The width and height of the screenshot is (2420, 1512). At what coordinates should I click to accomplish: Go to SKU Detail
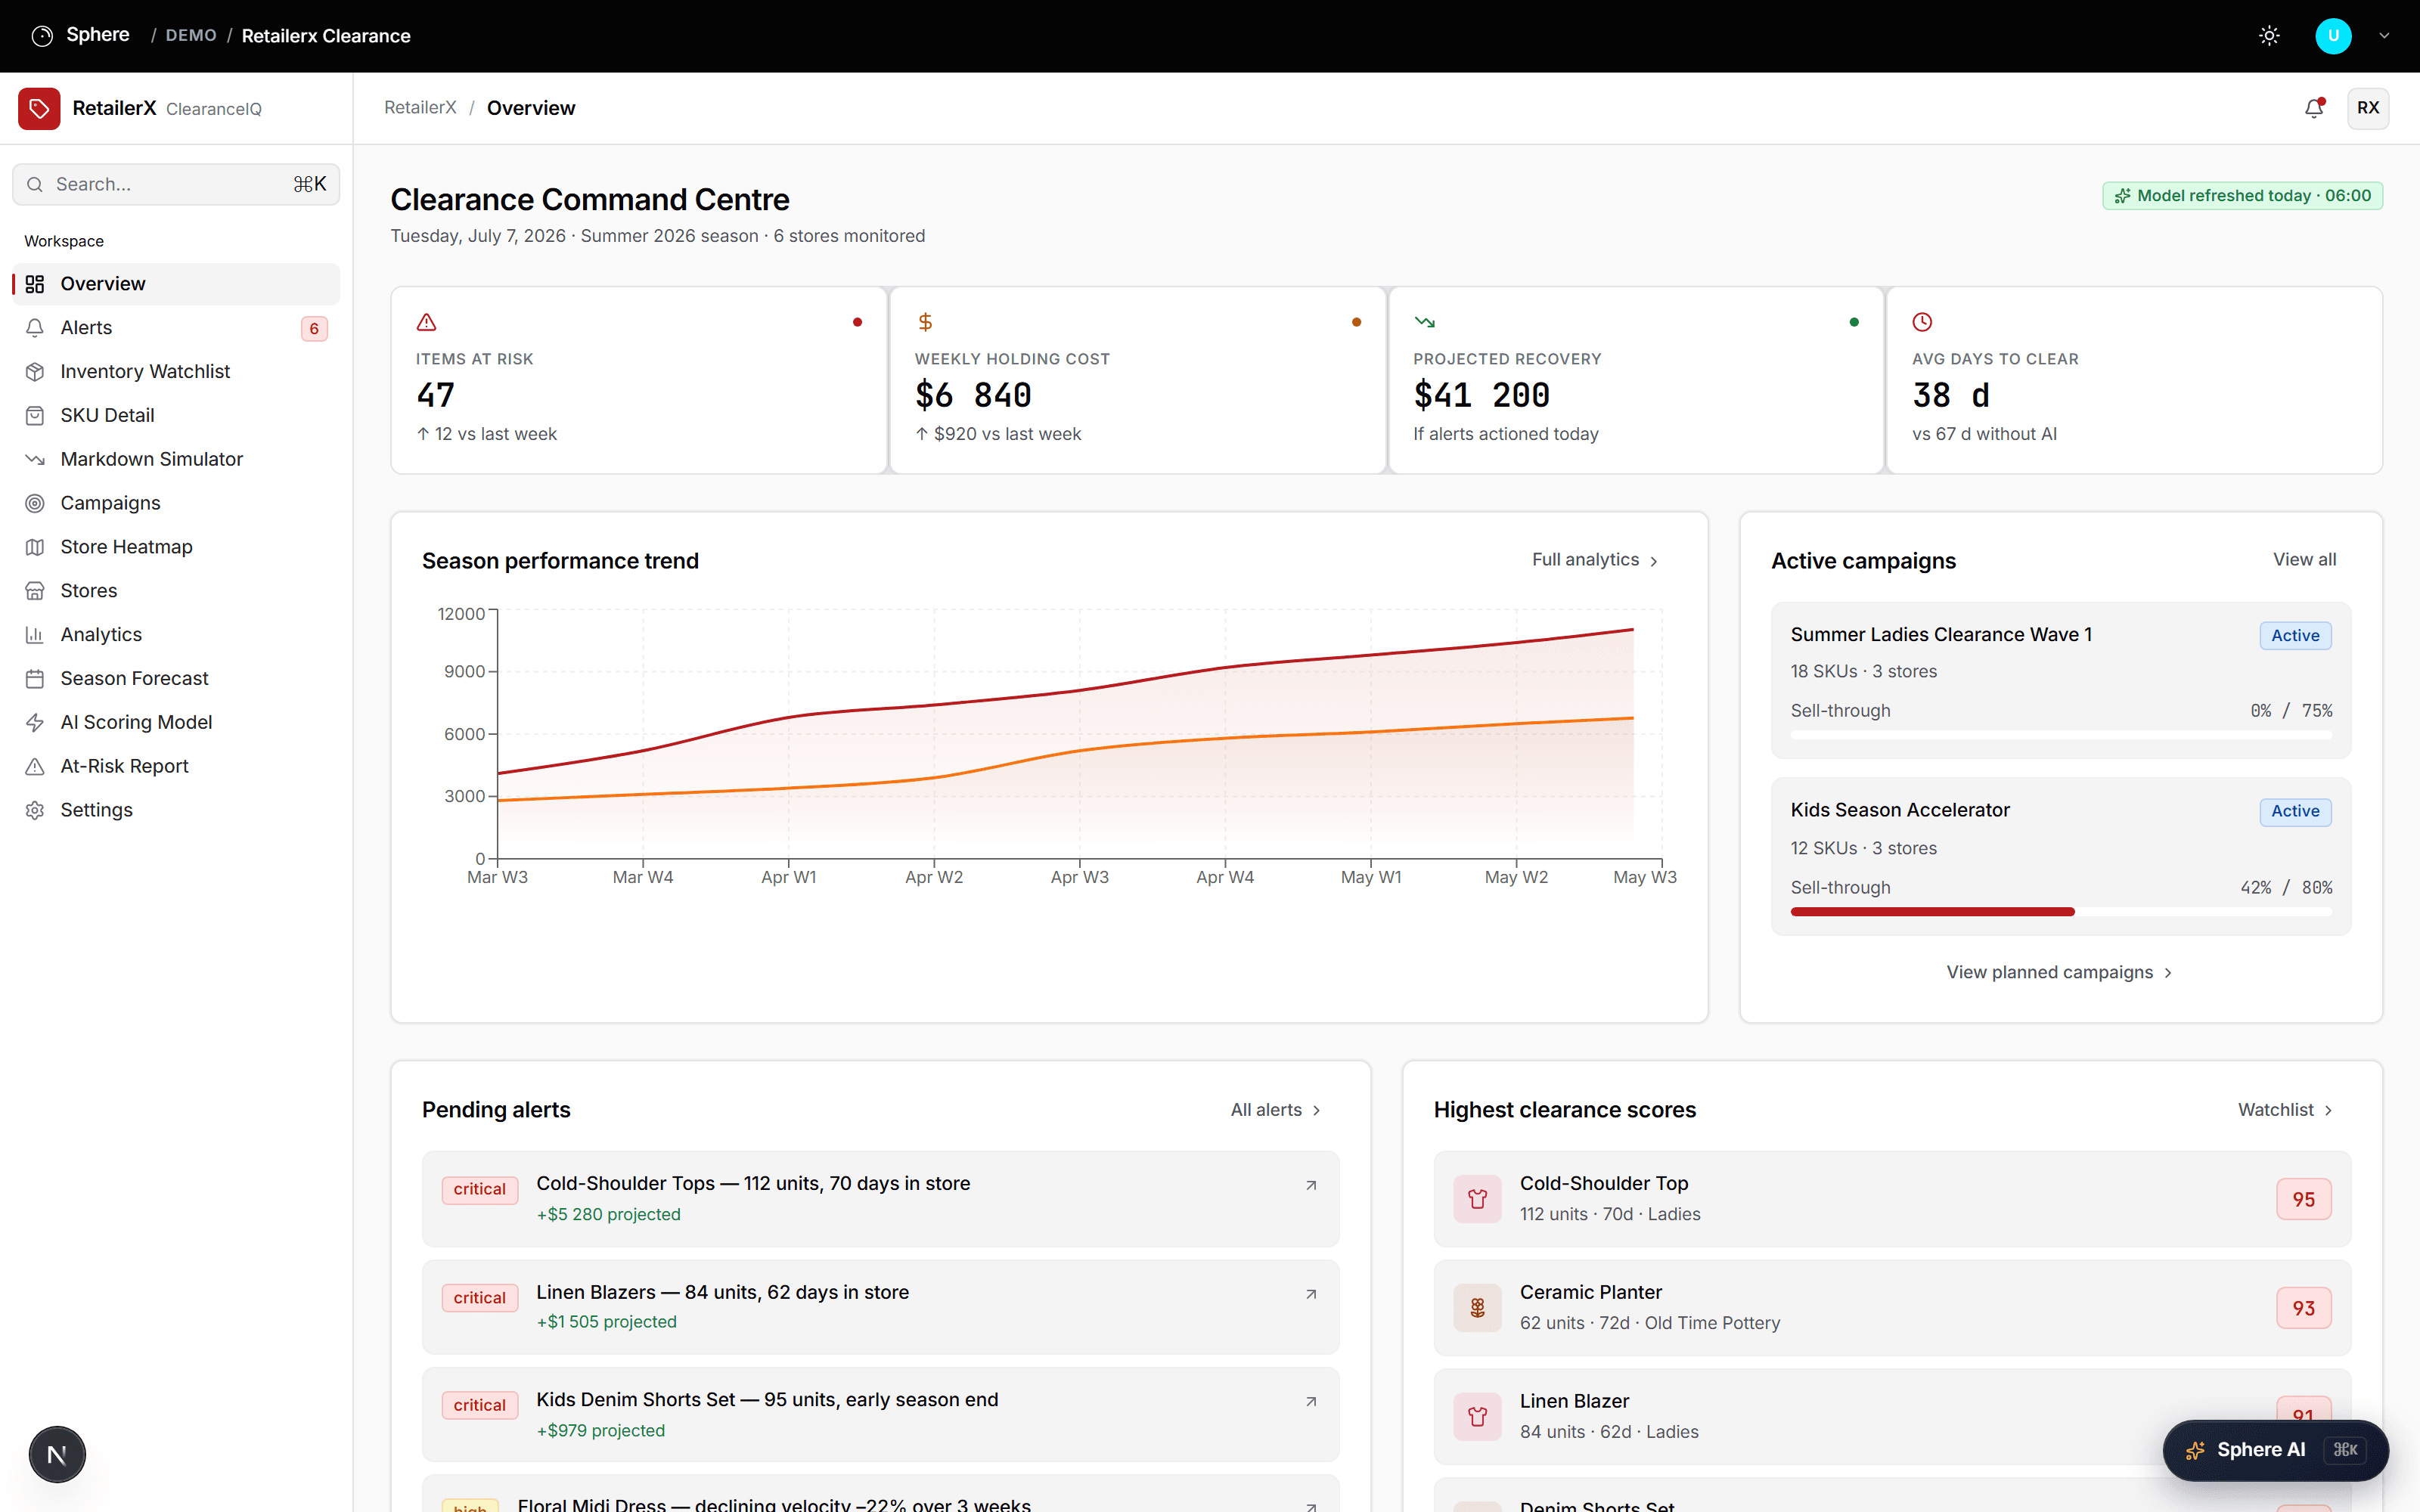coord(176,415)
